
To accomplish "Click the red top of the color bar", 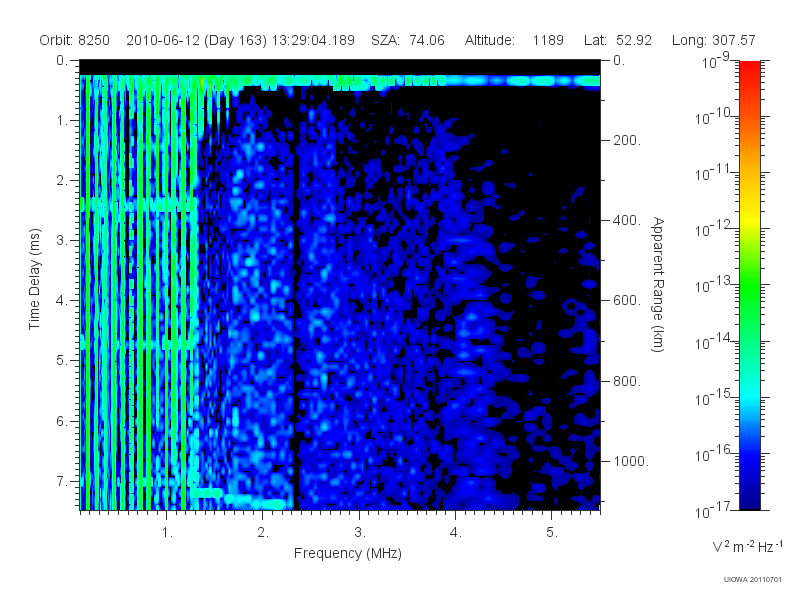I will click(750, 71).
